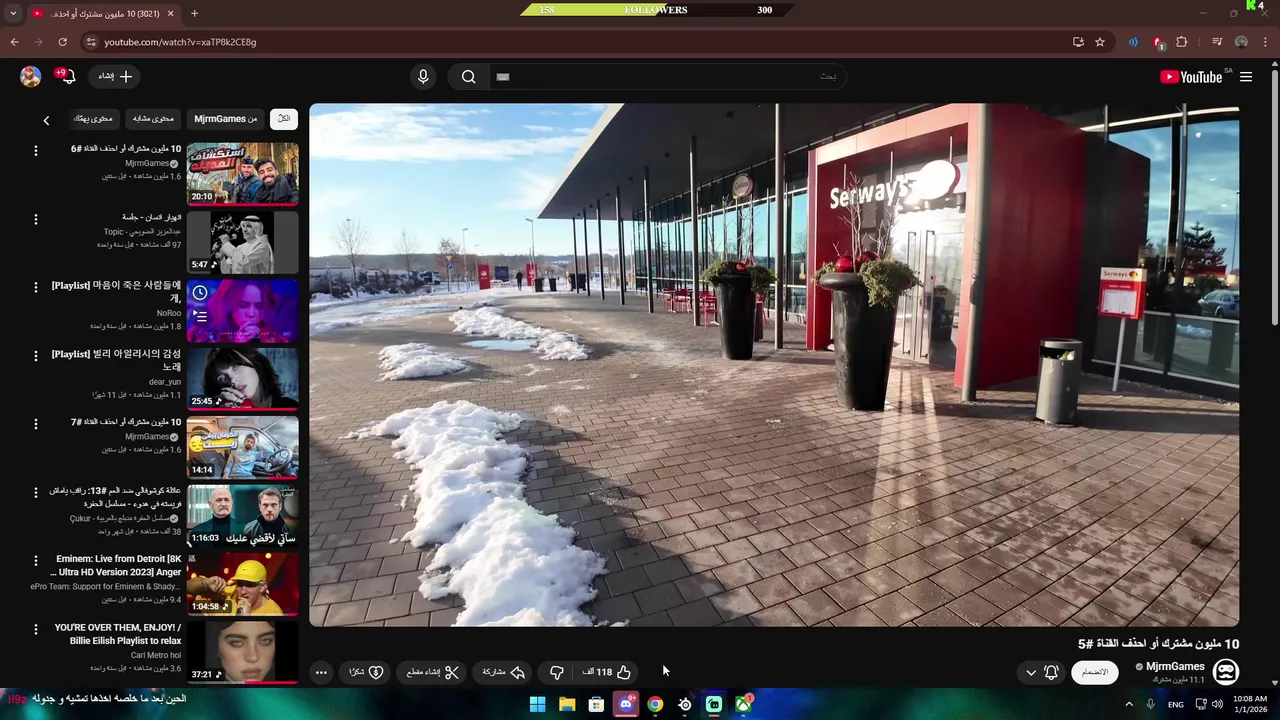Click the Share arrow button

click(x=504, y=672)
